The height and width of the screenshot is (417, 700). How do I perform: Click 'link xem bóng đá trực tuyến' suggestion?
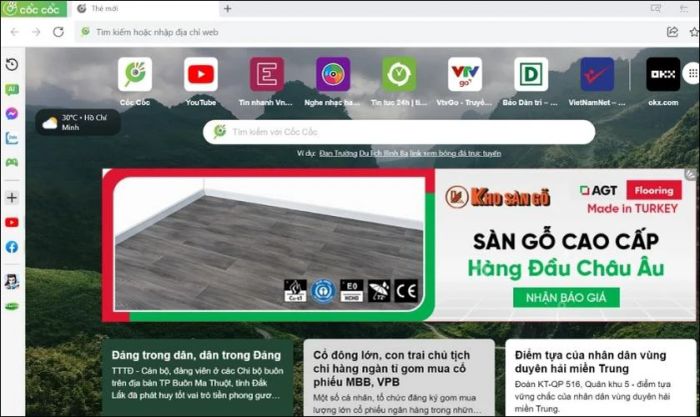pyautogui.click(x=455, y=154)
